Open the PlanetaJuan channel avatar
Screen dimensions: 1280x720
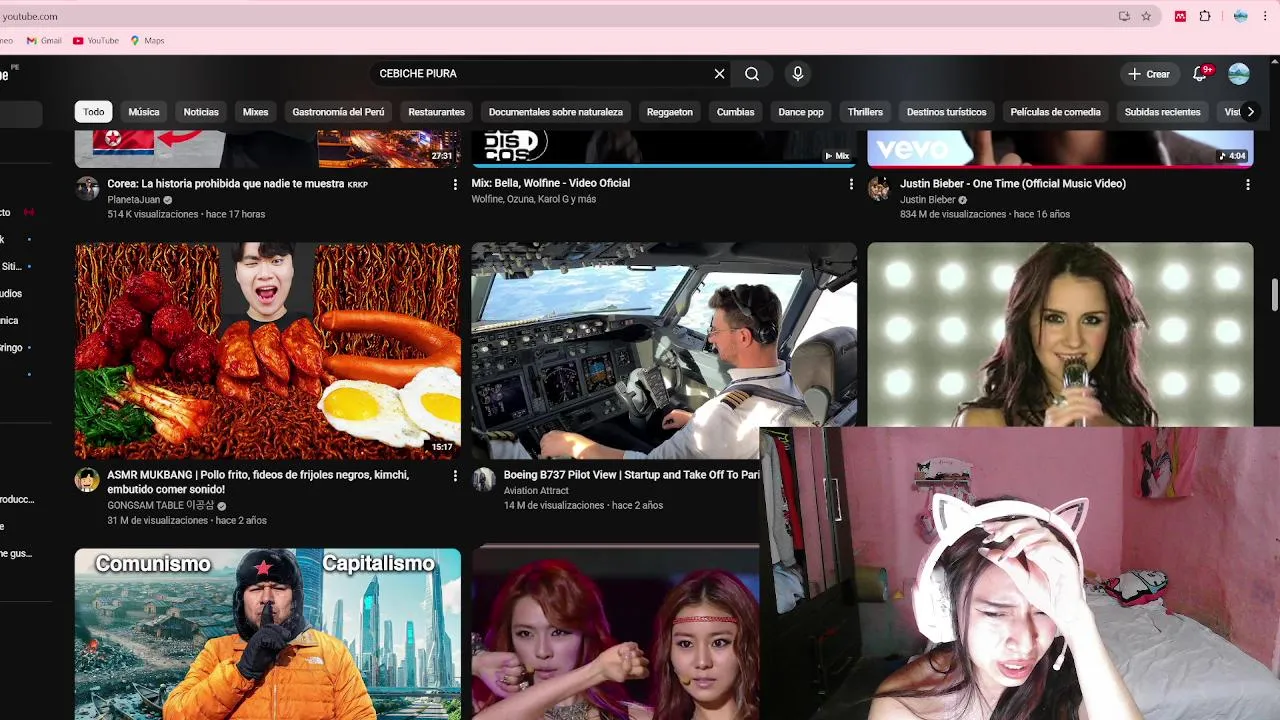87,188
